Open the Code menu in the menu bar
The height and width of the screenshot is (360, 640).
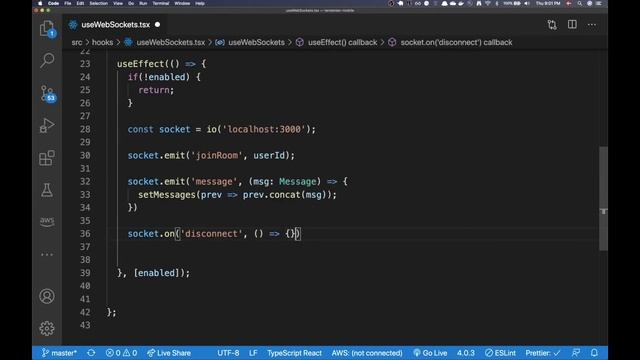[53, 3]
